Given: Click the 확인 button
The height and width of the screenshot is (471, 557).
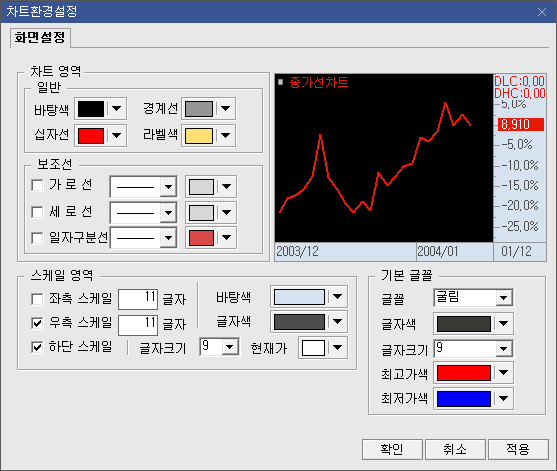Looking at the screenshot, I should pos(392,449).
